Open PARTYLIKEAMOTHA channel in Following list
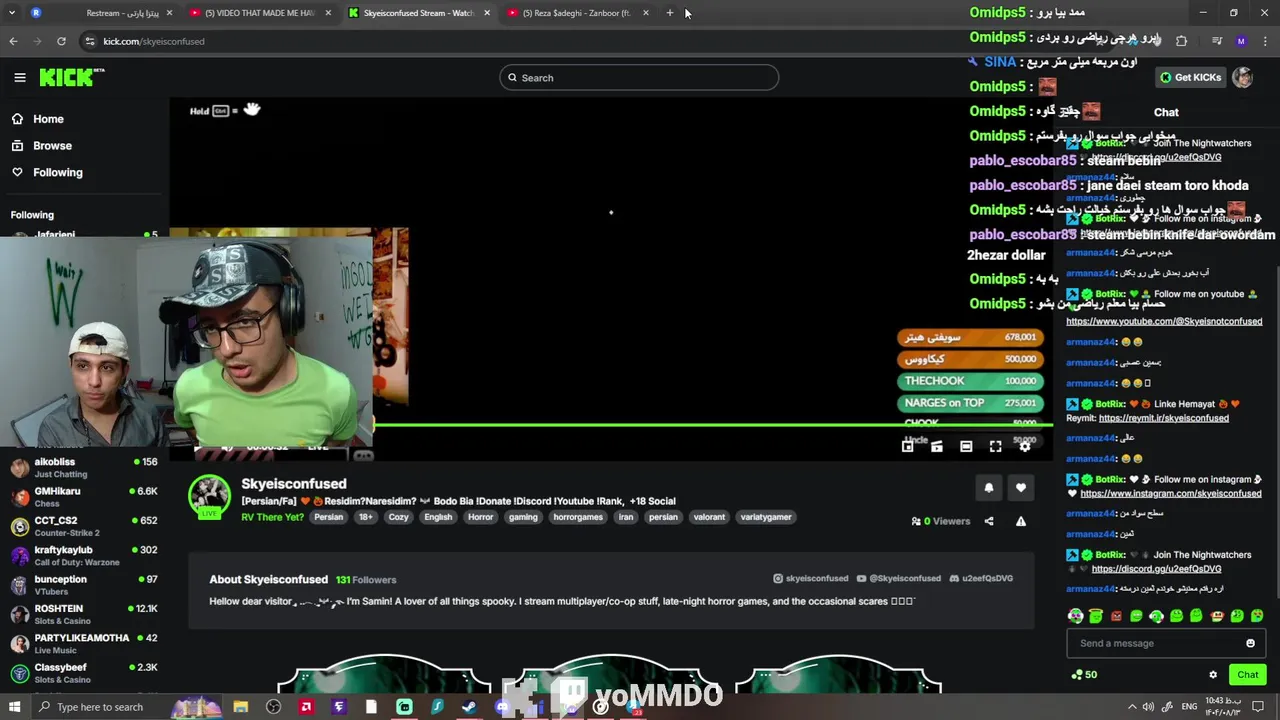The image size is (1280, 720). coord(84,644)
